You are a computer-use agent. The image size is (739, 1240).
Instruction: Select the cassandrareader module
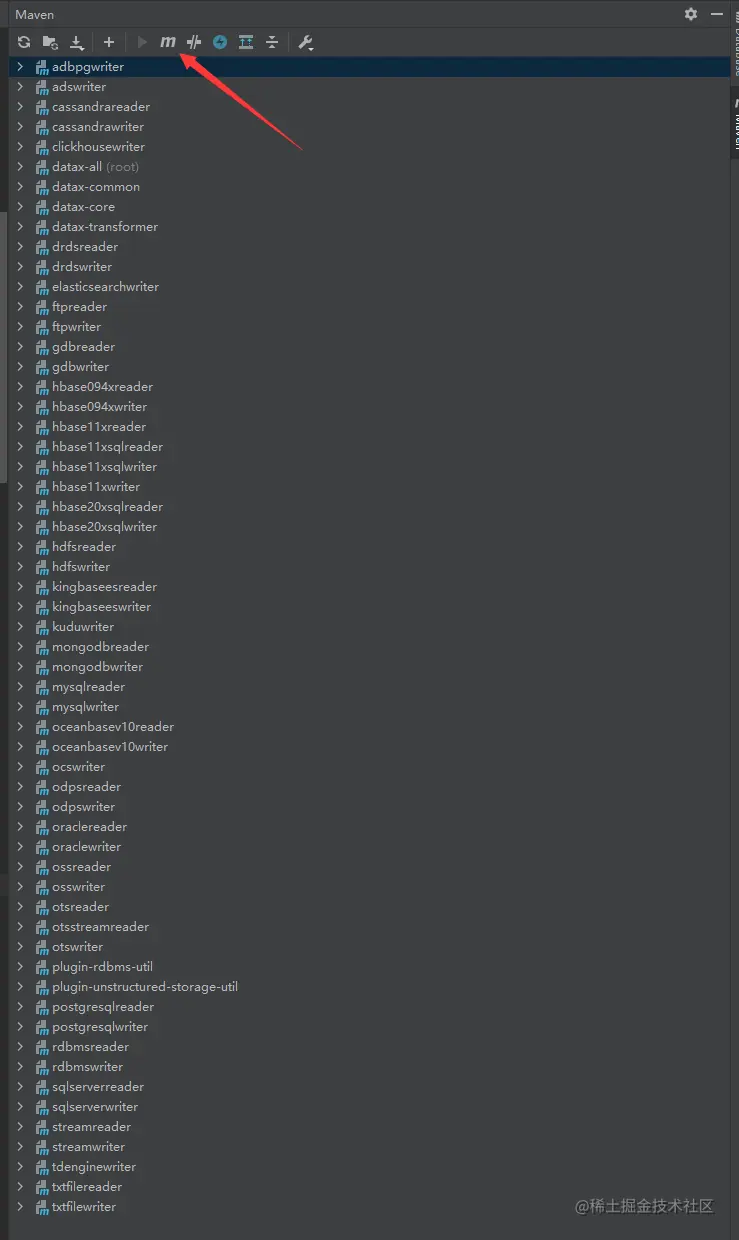[101, 107]
